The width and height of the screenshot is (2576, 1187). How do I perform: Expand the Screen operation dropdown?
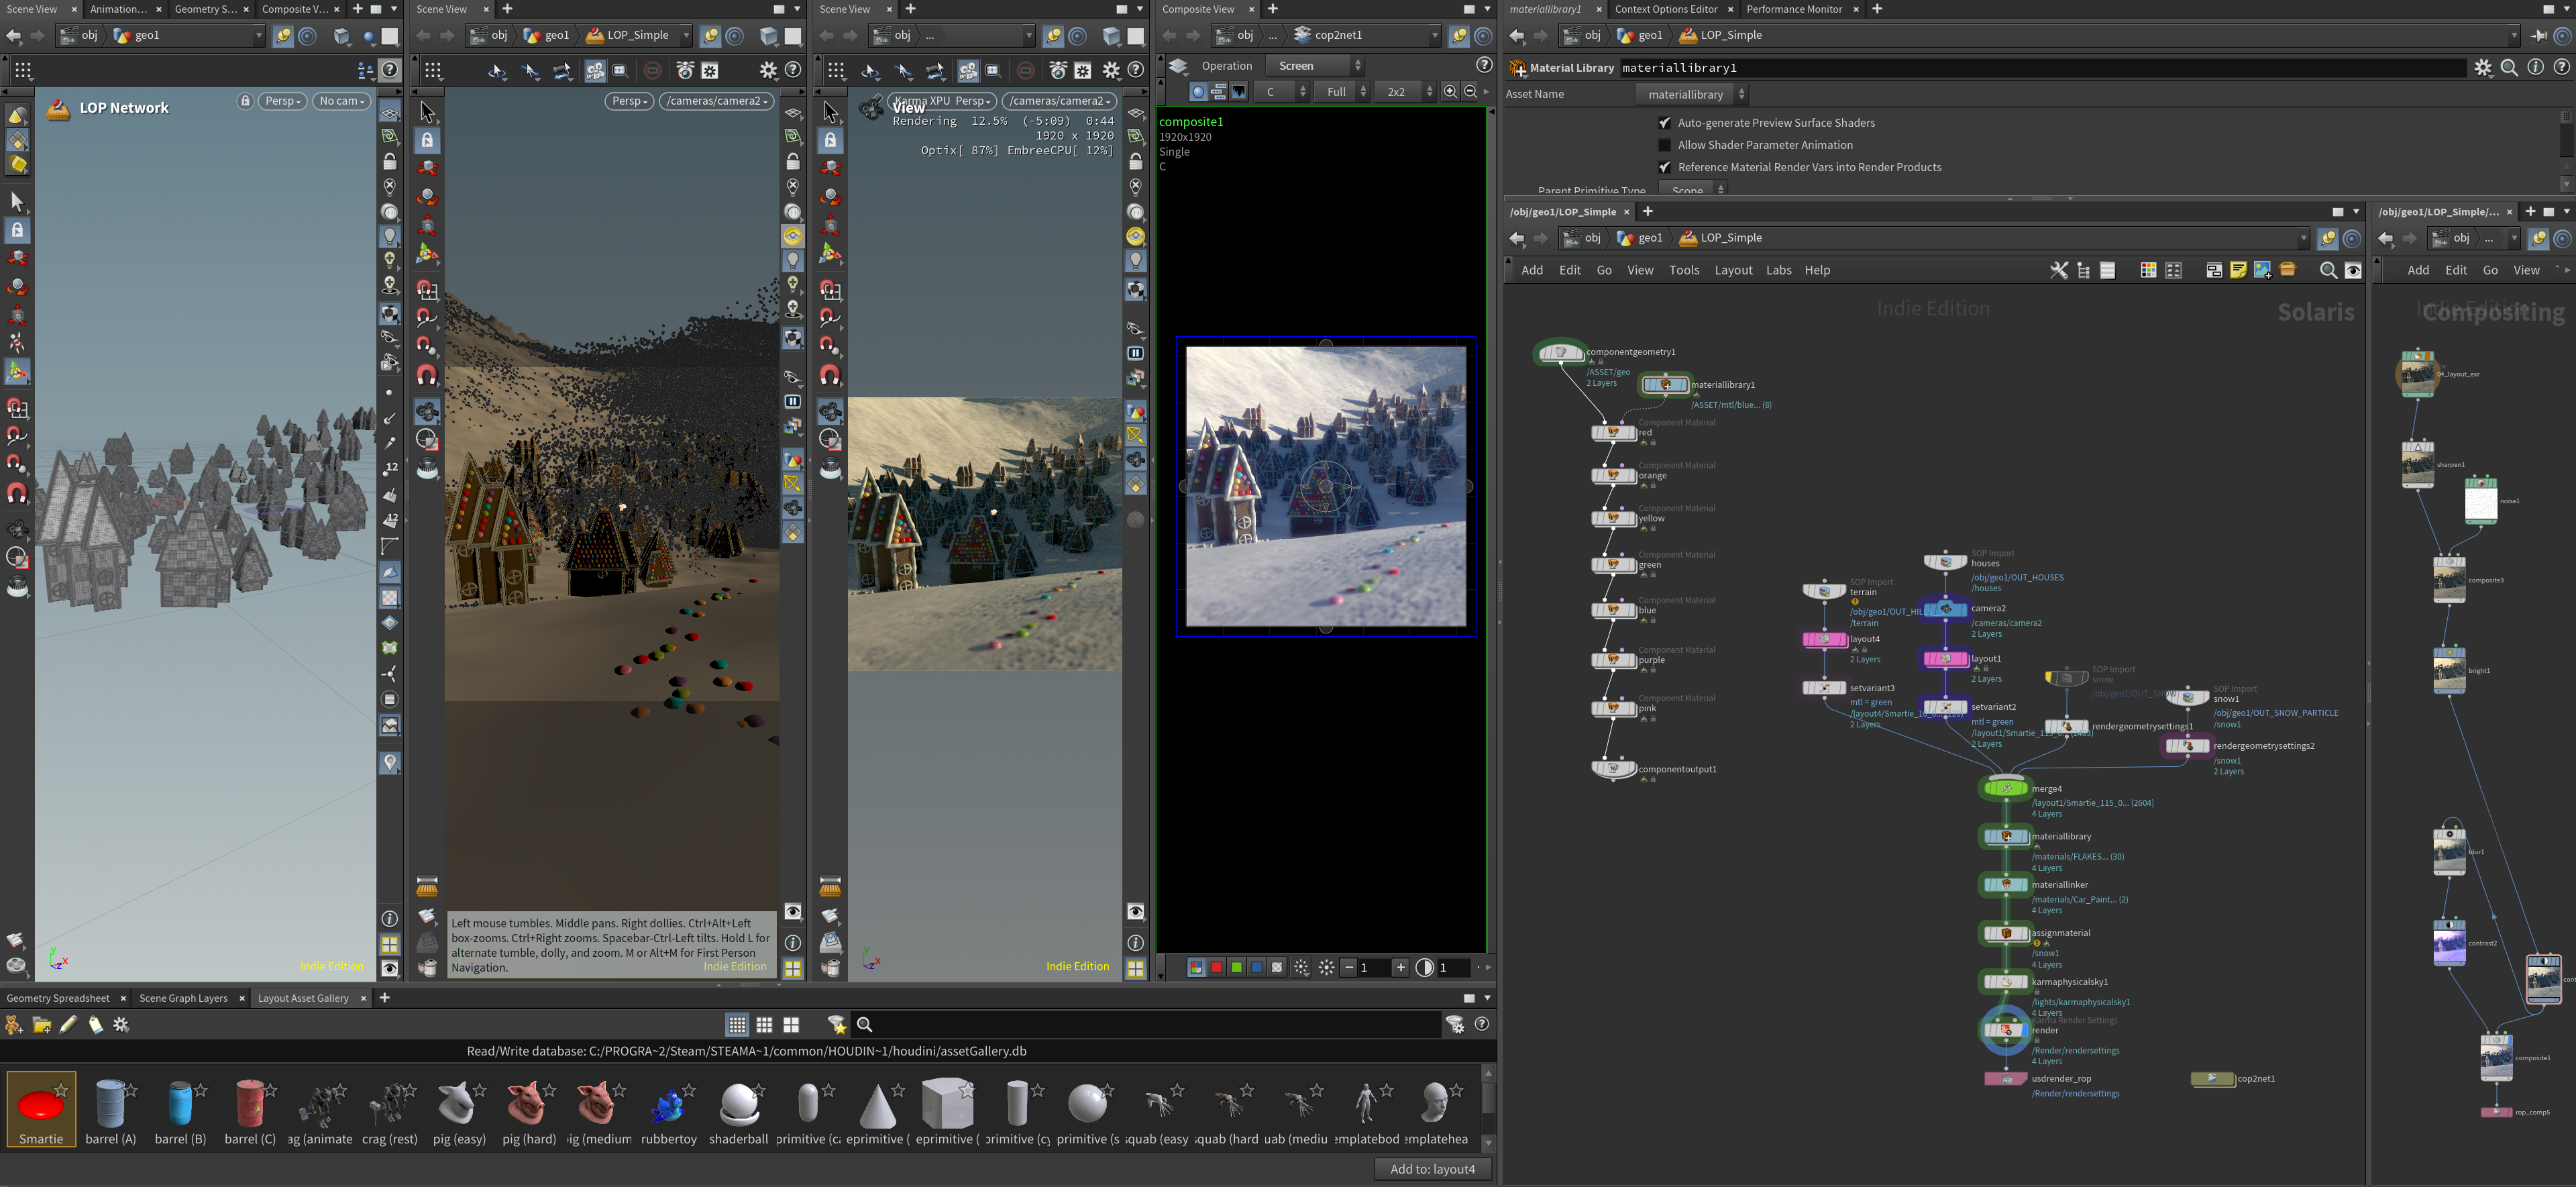(1315, 66)
